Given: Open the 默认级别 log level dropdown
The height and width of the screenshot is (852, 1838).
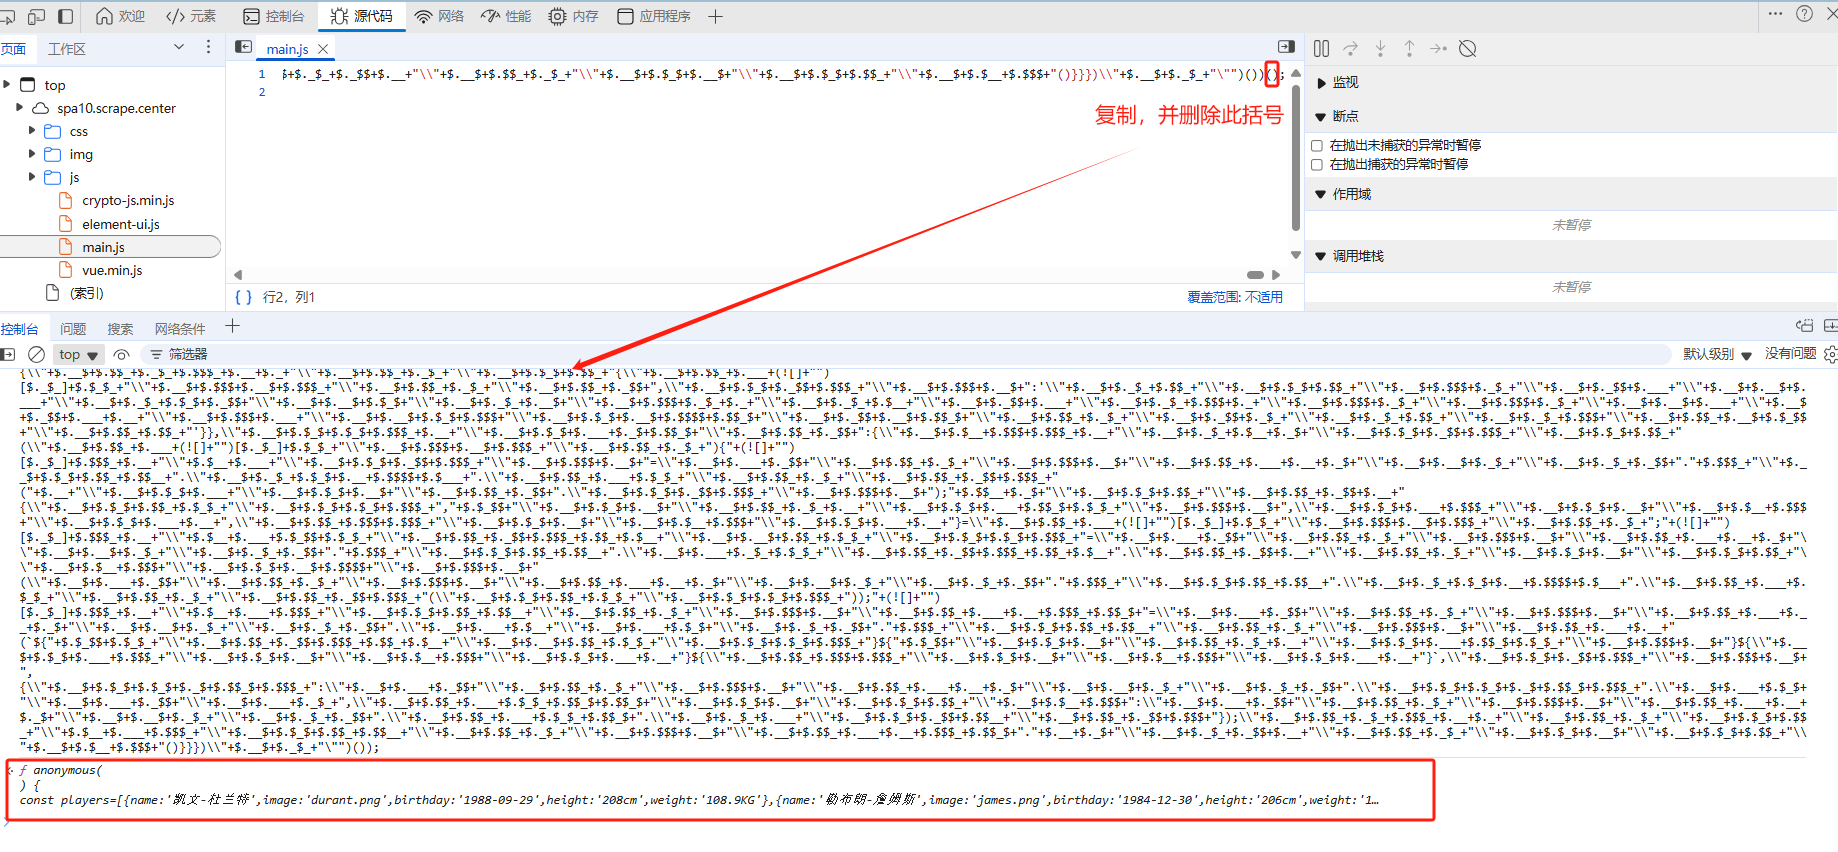Looking at the screenshot, I should point(1717,354).
